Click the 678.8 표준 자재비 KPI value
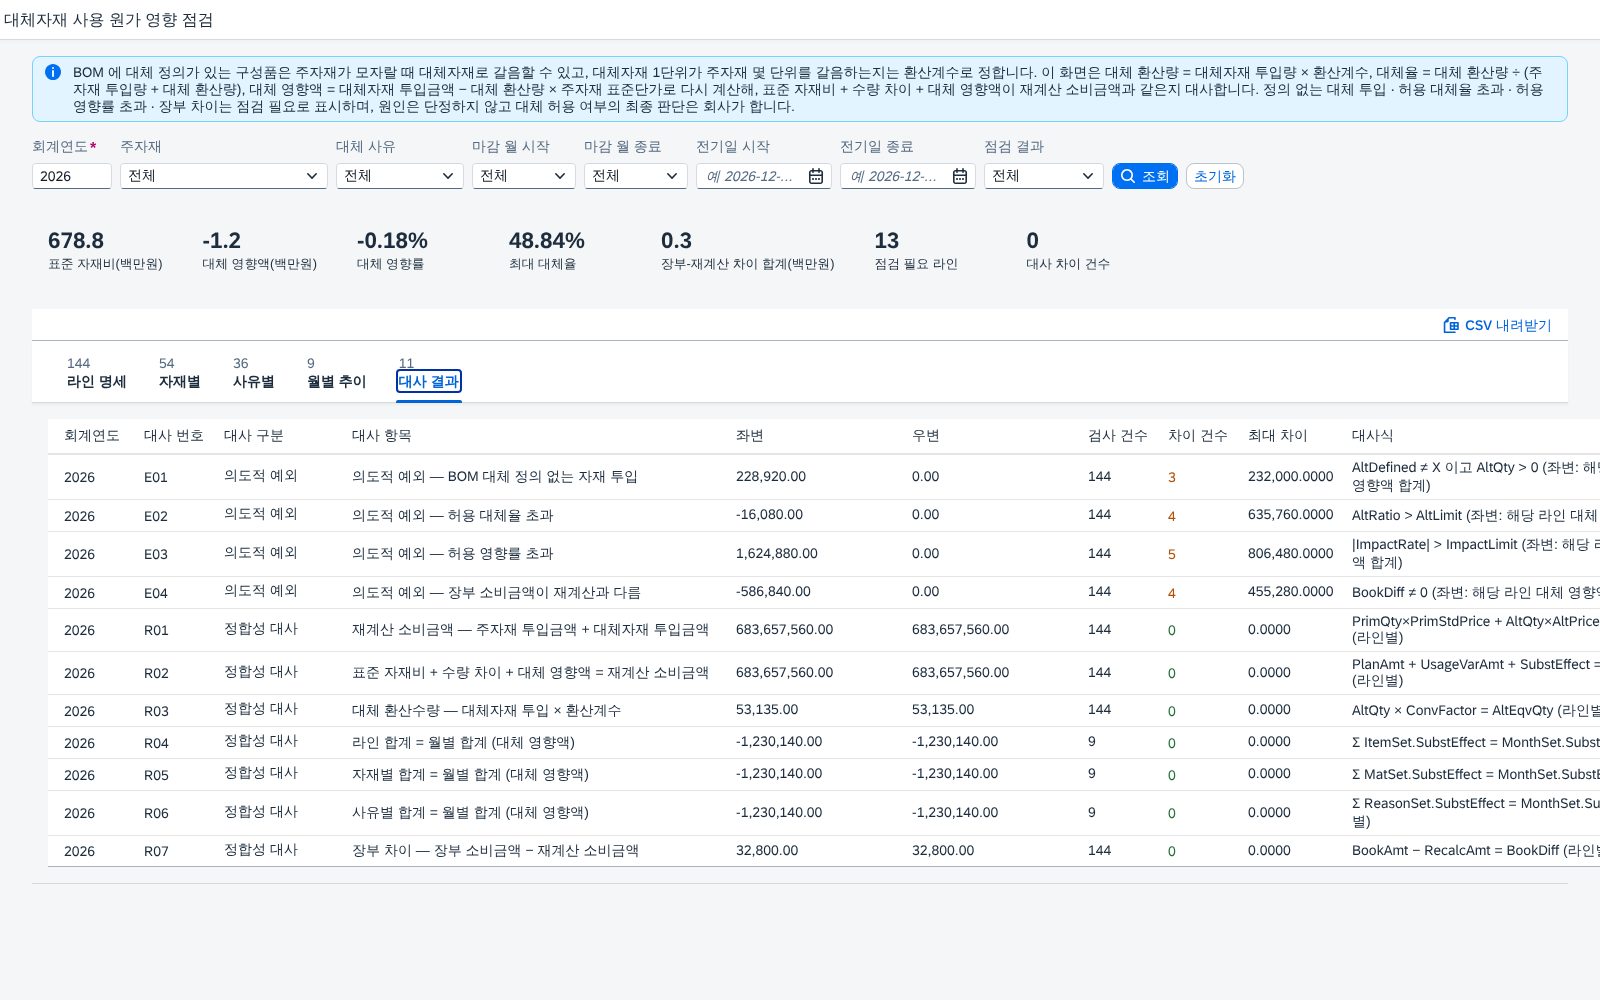1600x1000 pixels. [x=76, y=241]
